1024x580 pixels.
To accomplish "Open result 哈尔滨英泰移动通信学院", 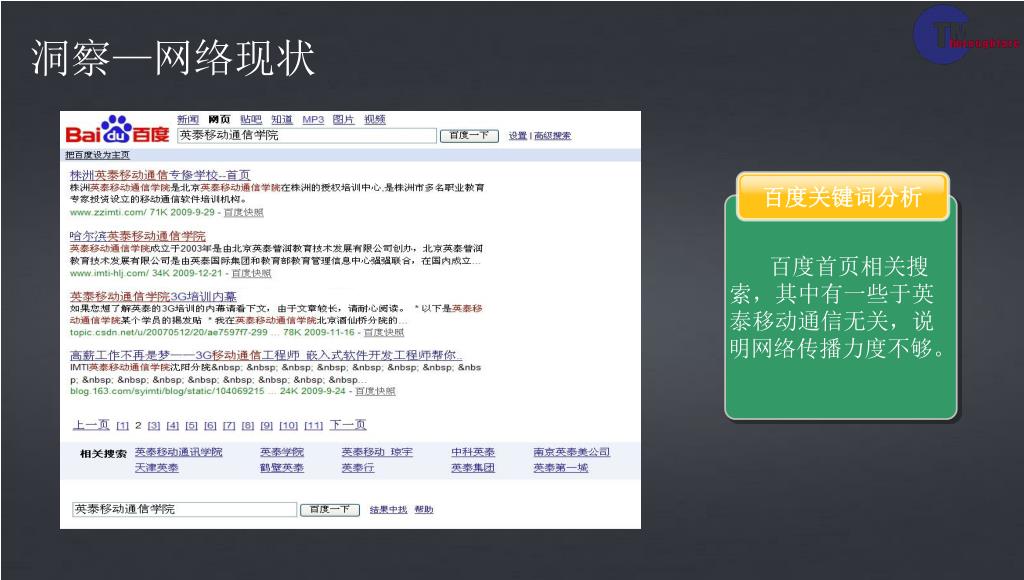I will tap(138, 236).
